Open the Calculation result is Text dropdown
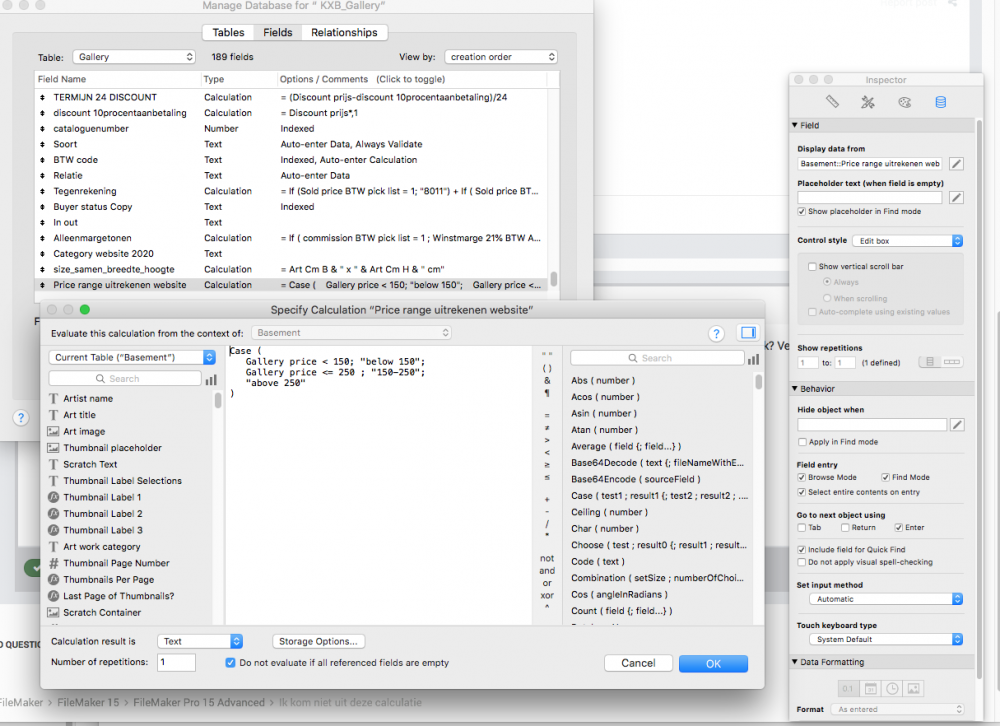 (x=200, y=641)
